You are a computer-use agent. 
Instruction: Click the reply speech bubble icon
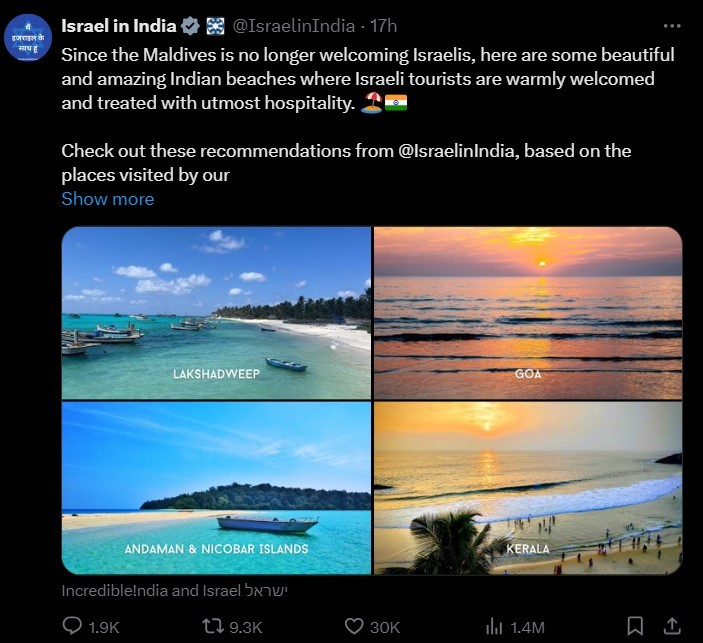point(72,626)
